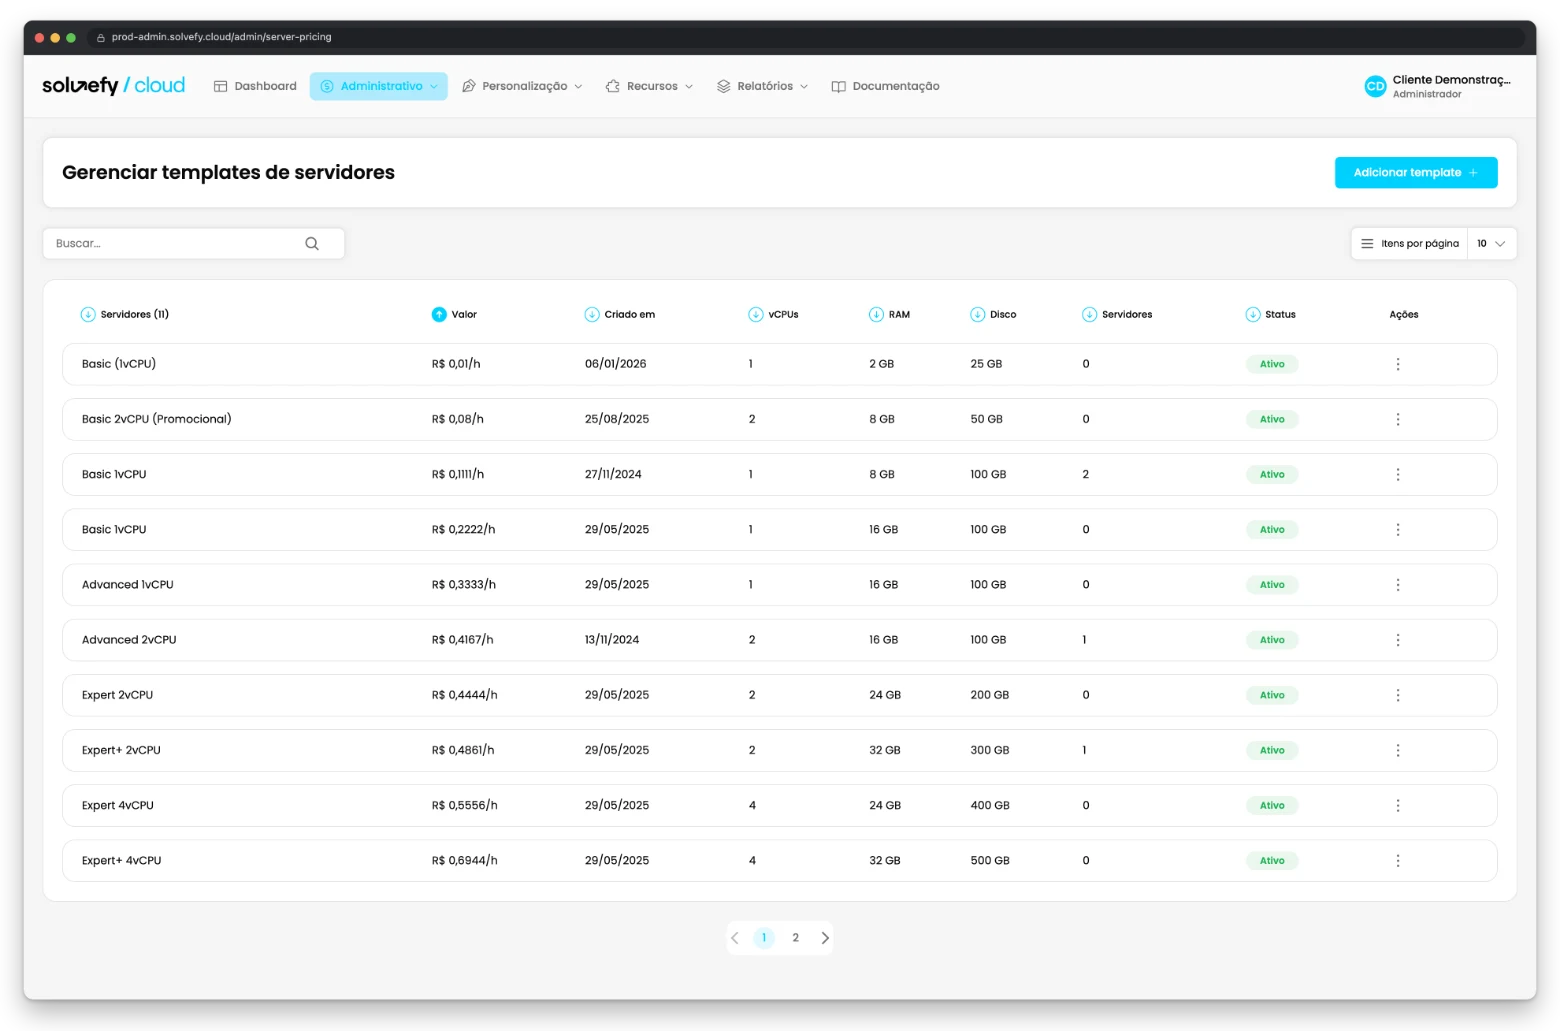Click the 06/01/2026 creation date cell
1560x1031 pixels.
(x=616, y=364)
